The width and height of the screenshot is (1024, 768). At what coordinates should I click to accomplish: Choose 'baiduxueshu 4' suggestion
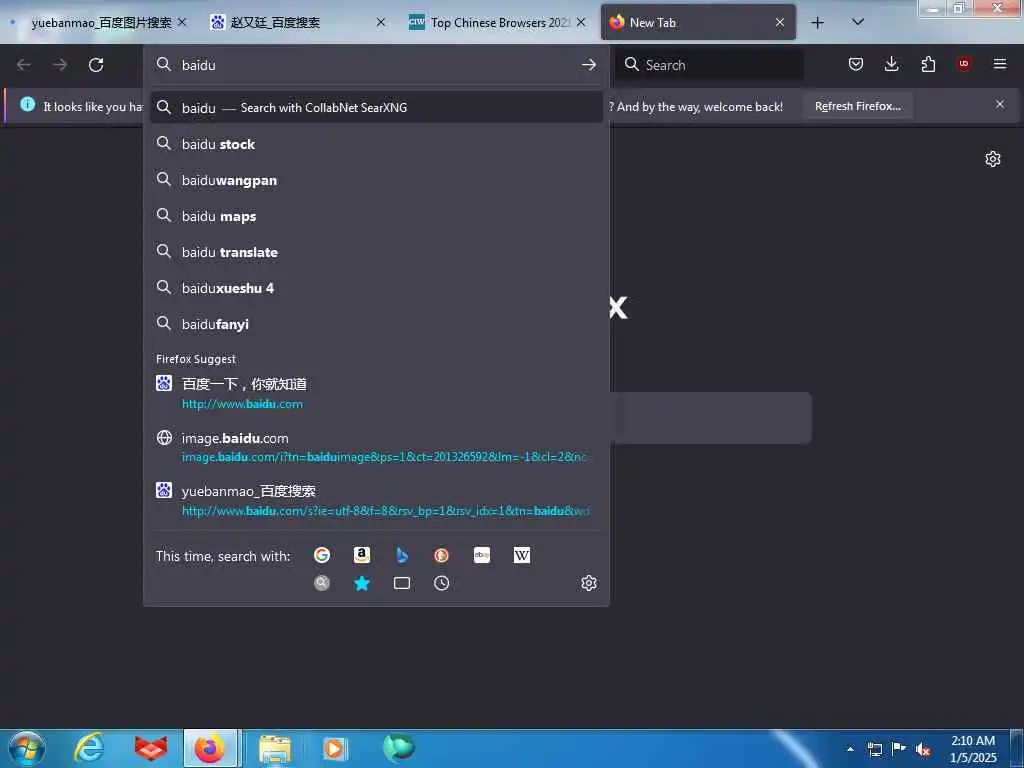(x=376, y=288)
